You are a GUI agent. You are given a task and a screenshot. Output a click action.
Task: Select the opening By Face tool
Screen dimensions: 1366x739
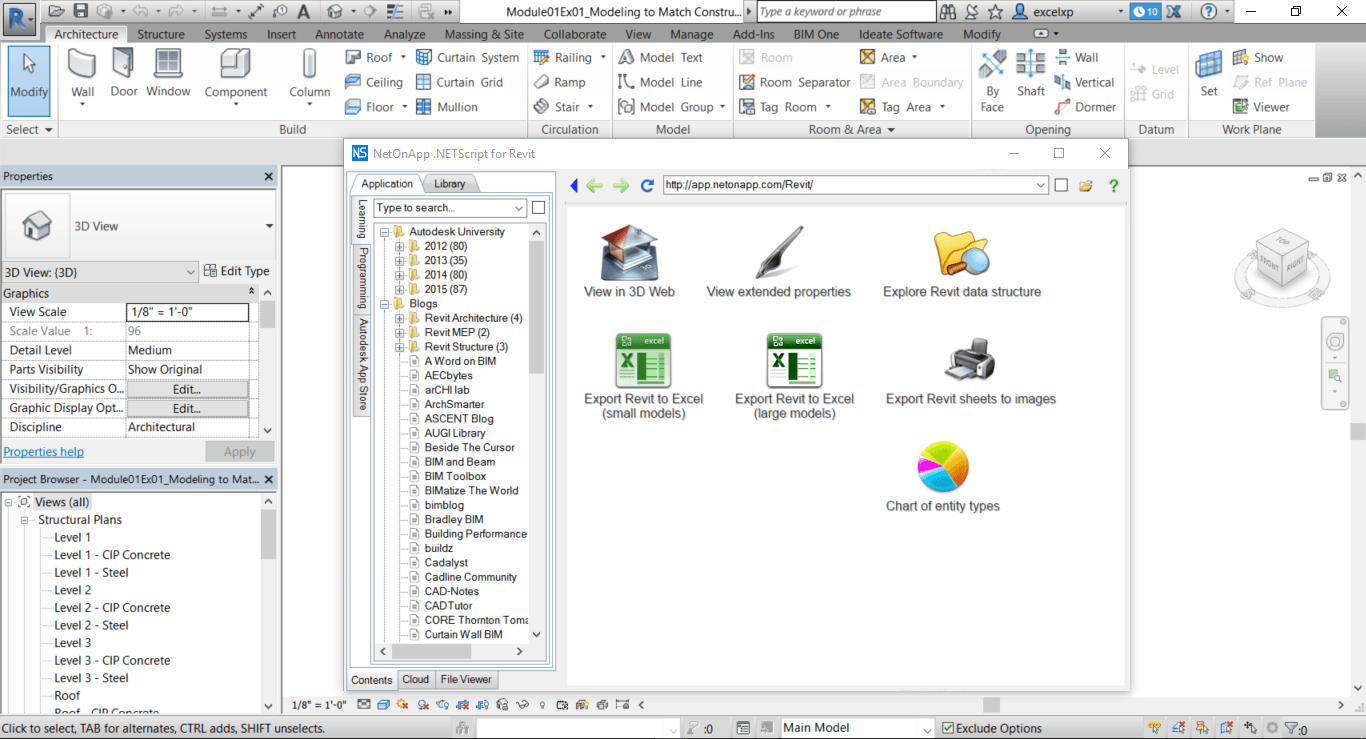click(x=992, y=80)
